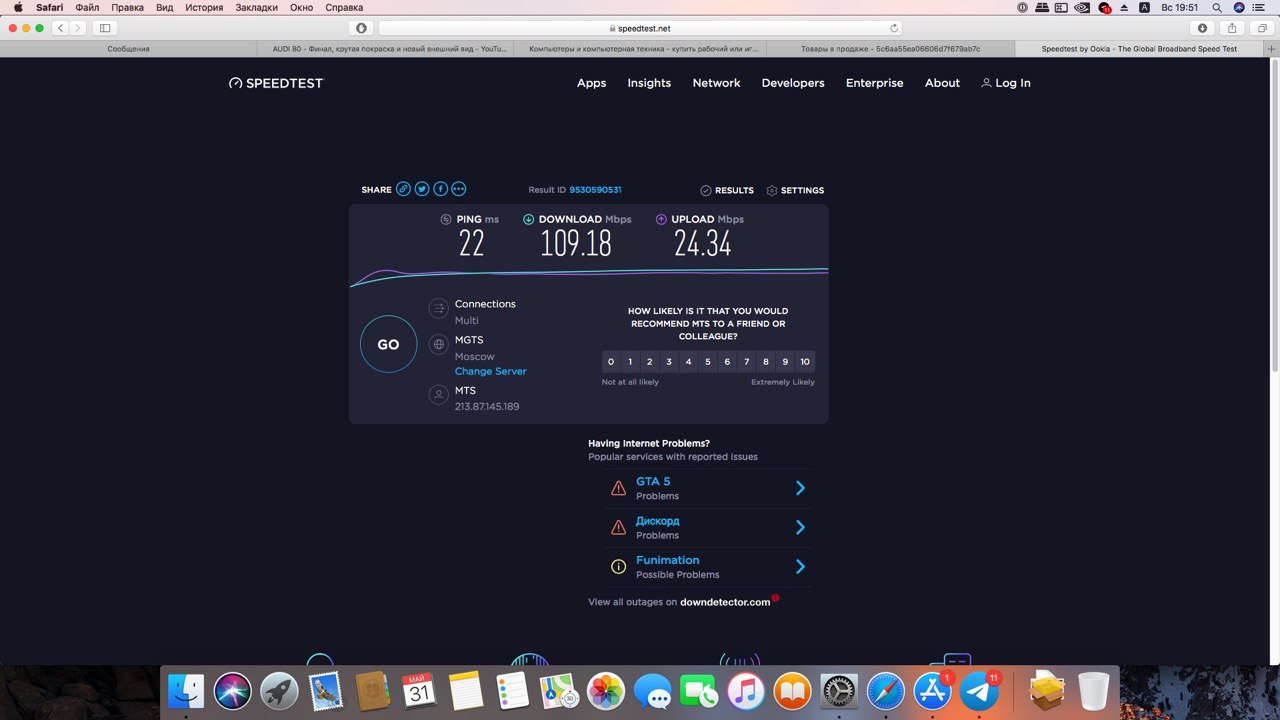The height and width of the screenshot is (720, 1280).
Task: Open Finder from the Dock
Action: click(187, 692)
